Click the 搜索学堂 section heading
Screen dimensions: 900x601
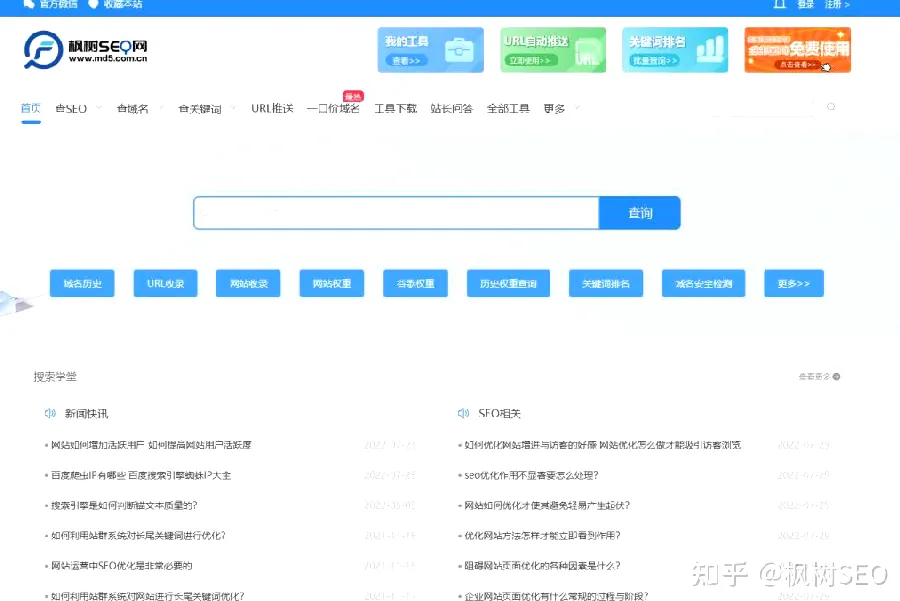(x=55, y=377)
